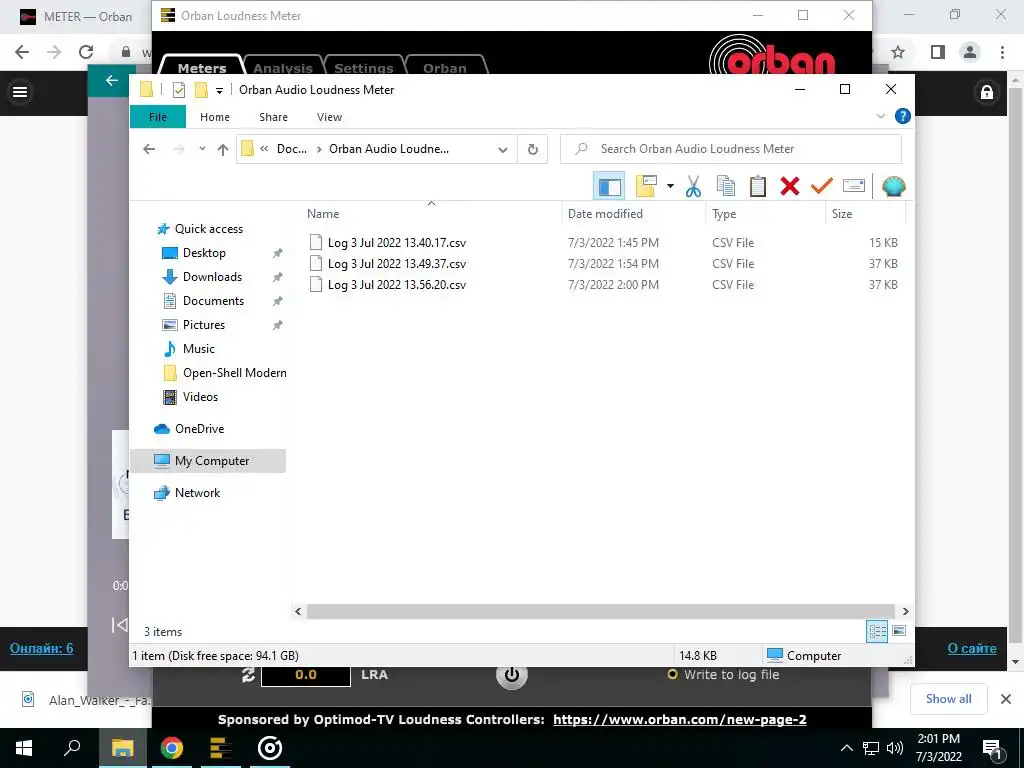Image resolution: width=1024 pixels, height=768 pixels.
Task: Open the Classic Explorer shell settings icon
Action: pyautogui.click(x=893, y=186)
